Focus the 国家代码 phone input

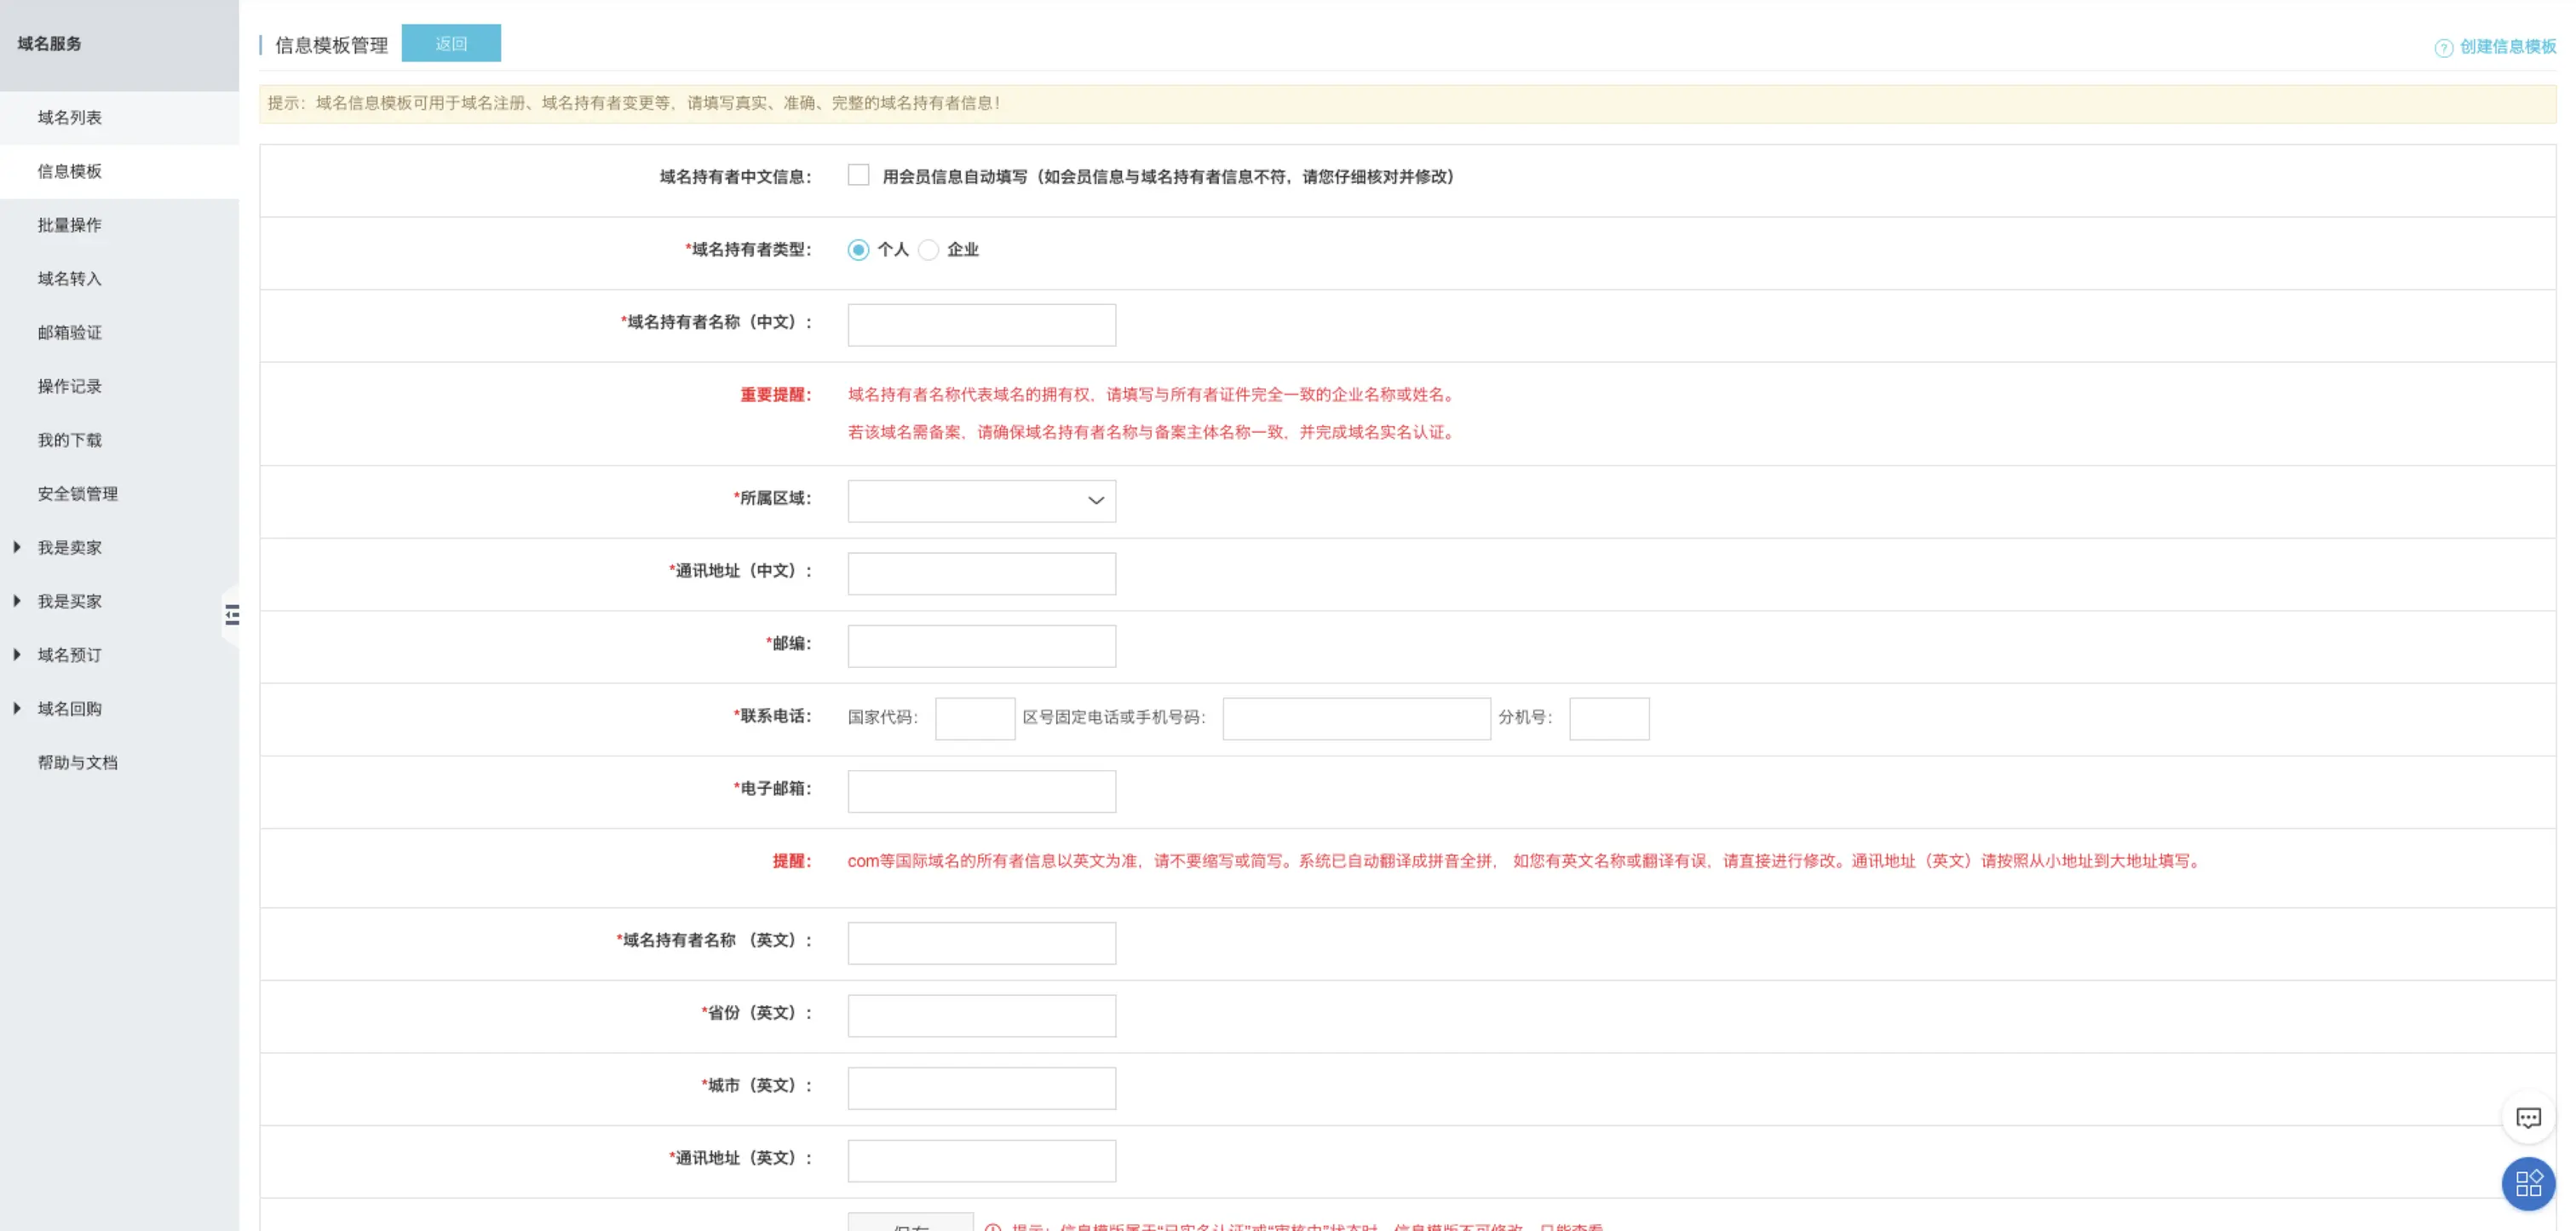click(x=974, y=719)
